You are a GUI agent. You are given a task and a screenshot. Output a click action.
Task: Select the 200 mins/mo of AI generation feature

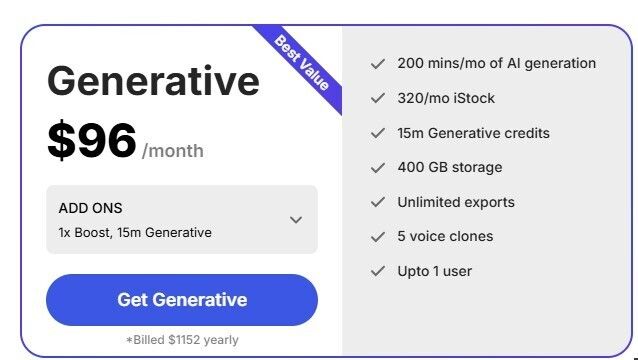point(496,63)
